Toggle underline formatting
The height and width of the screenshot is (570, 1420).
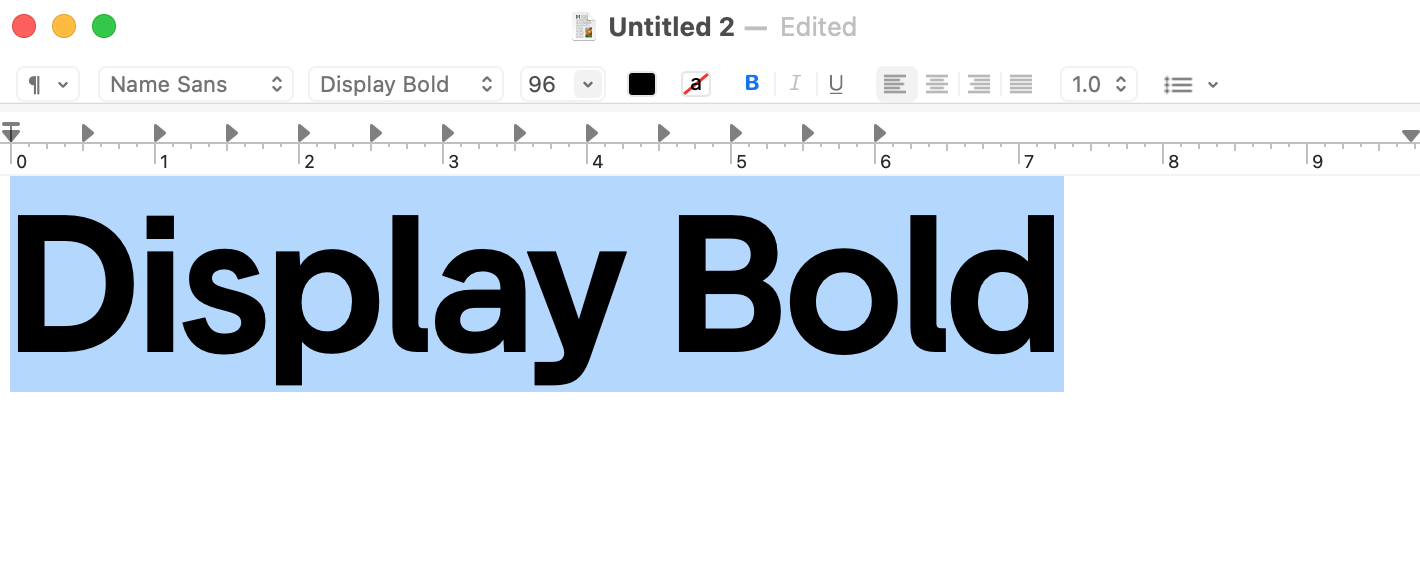[x=836, y=84]
